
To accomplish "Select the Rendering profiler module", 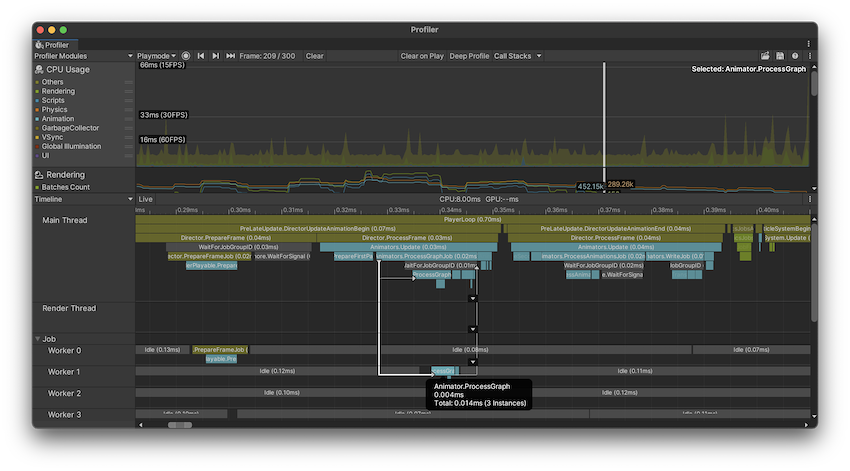I will coord(66,175).
